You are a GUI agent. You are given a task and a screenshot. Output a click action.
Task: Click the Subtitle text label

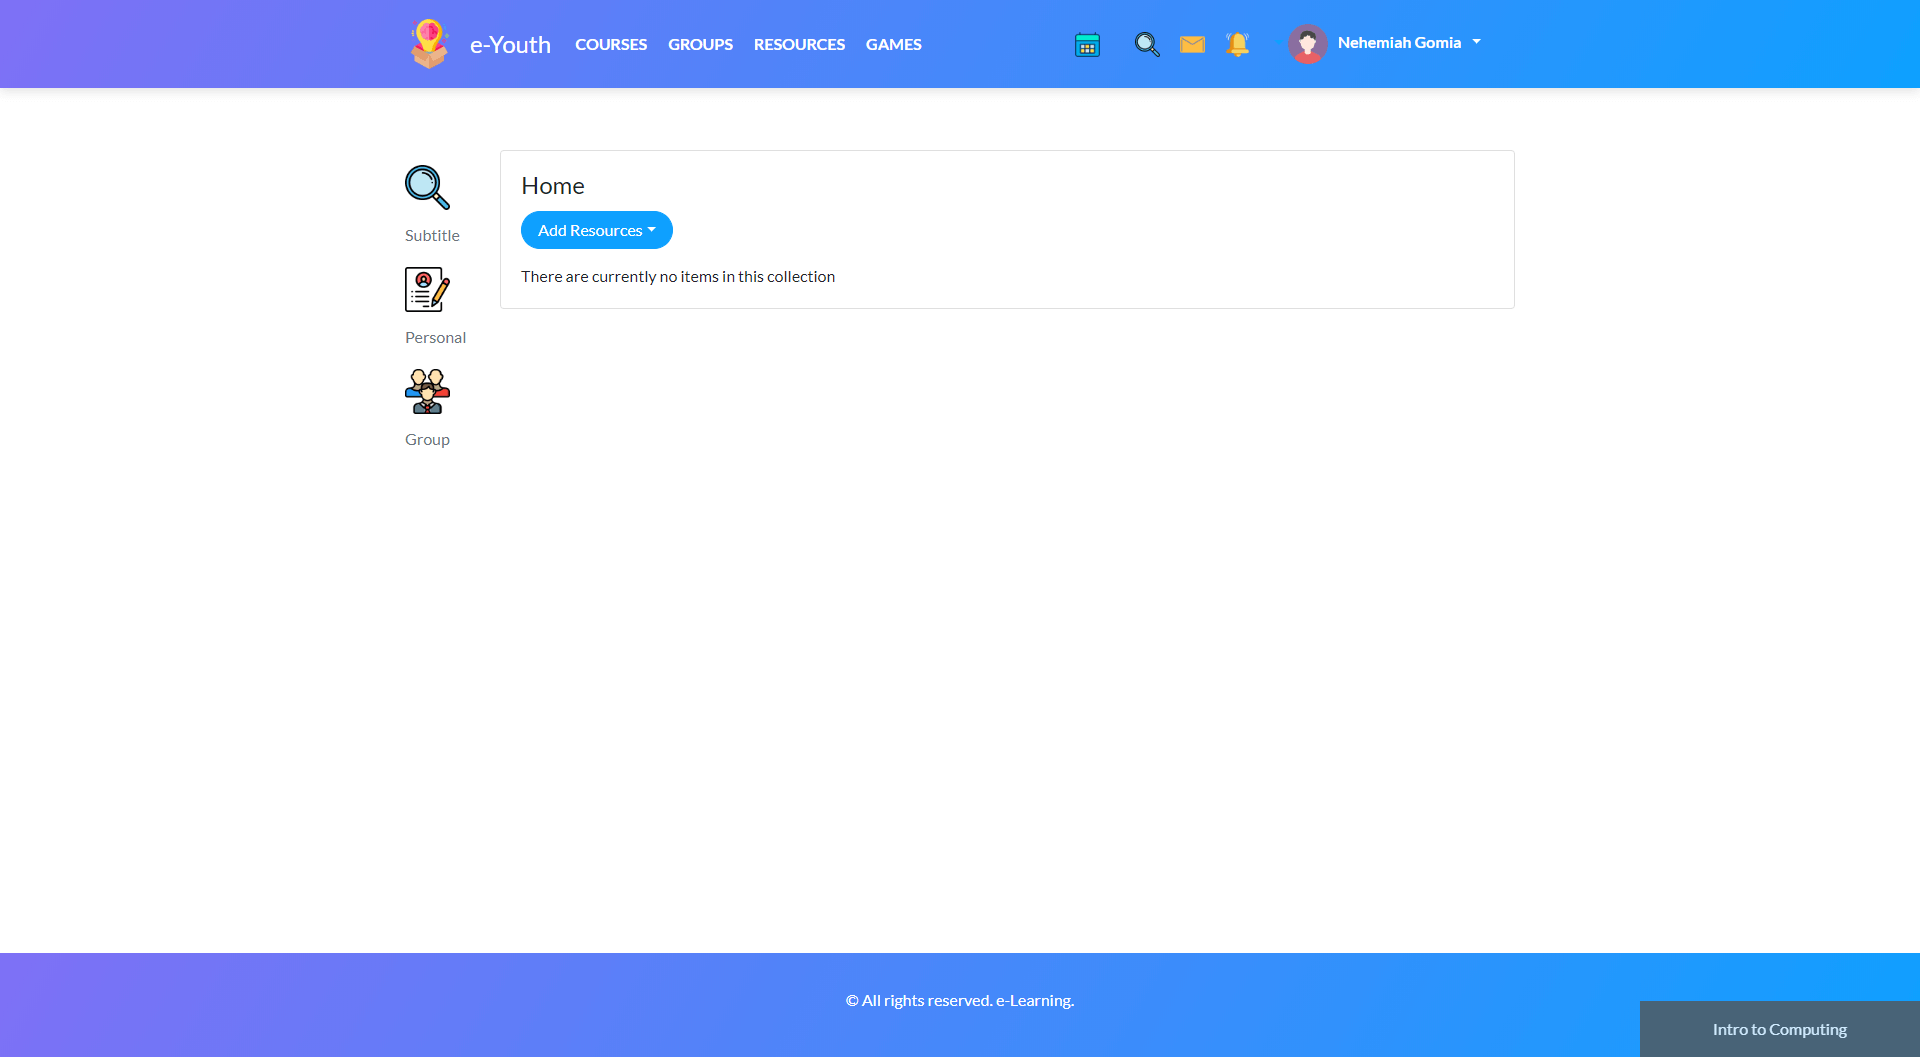[x=432, y=236]
